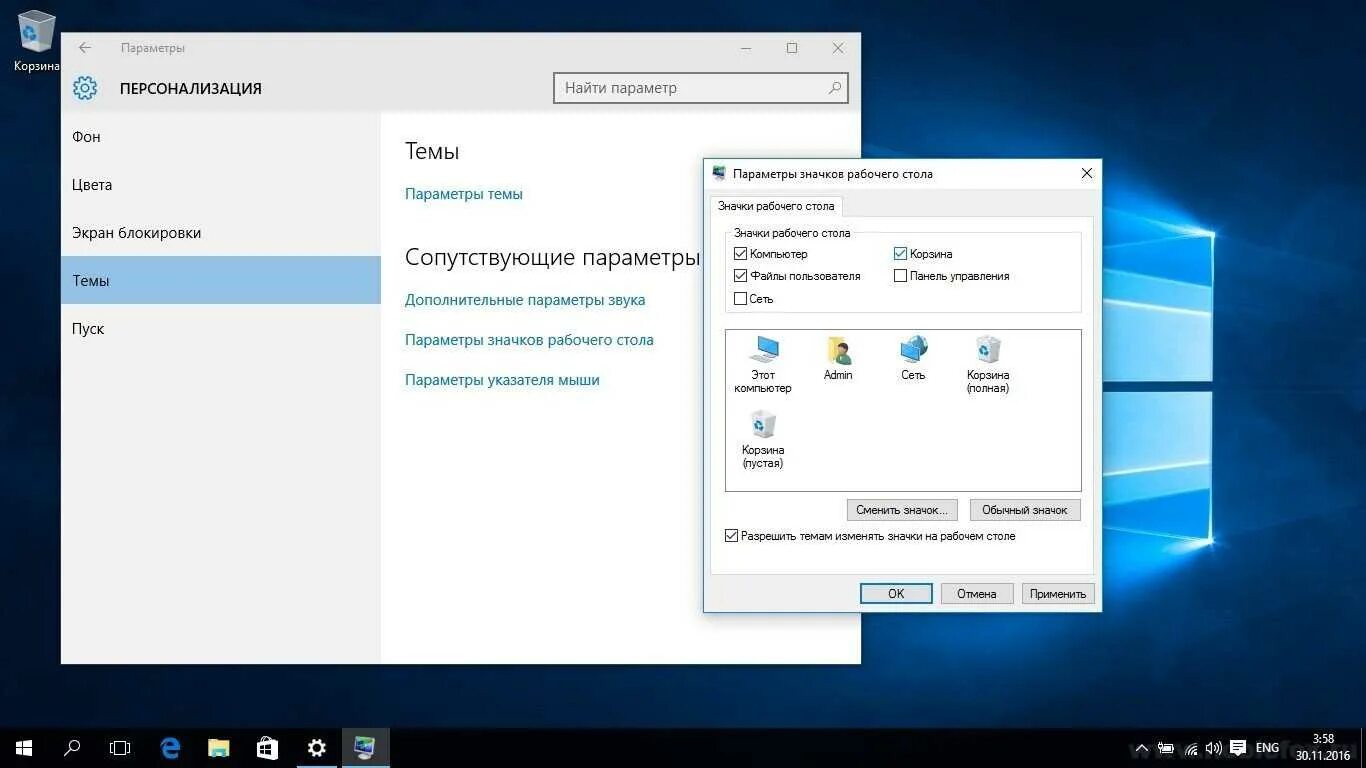Open the Цвета section

coord(221,184)
